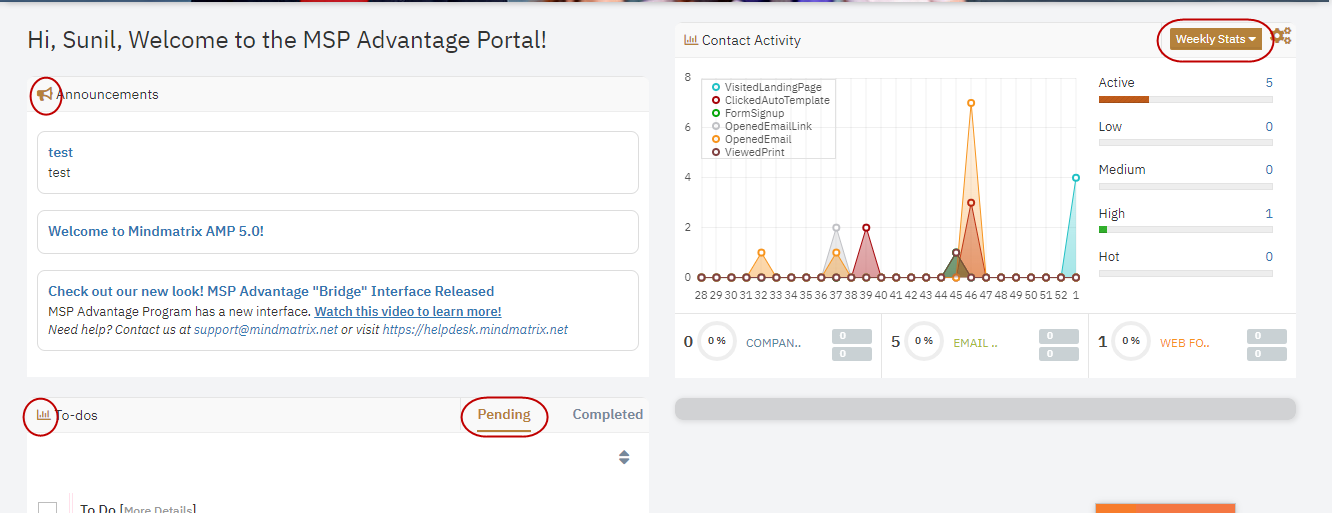Open the 'test' announcement
Viewport: 1332px width, 513px height.
[61, 152]
